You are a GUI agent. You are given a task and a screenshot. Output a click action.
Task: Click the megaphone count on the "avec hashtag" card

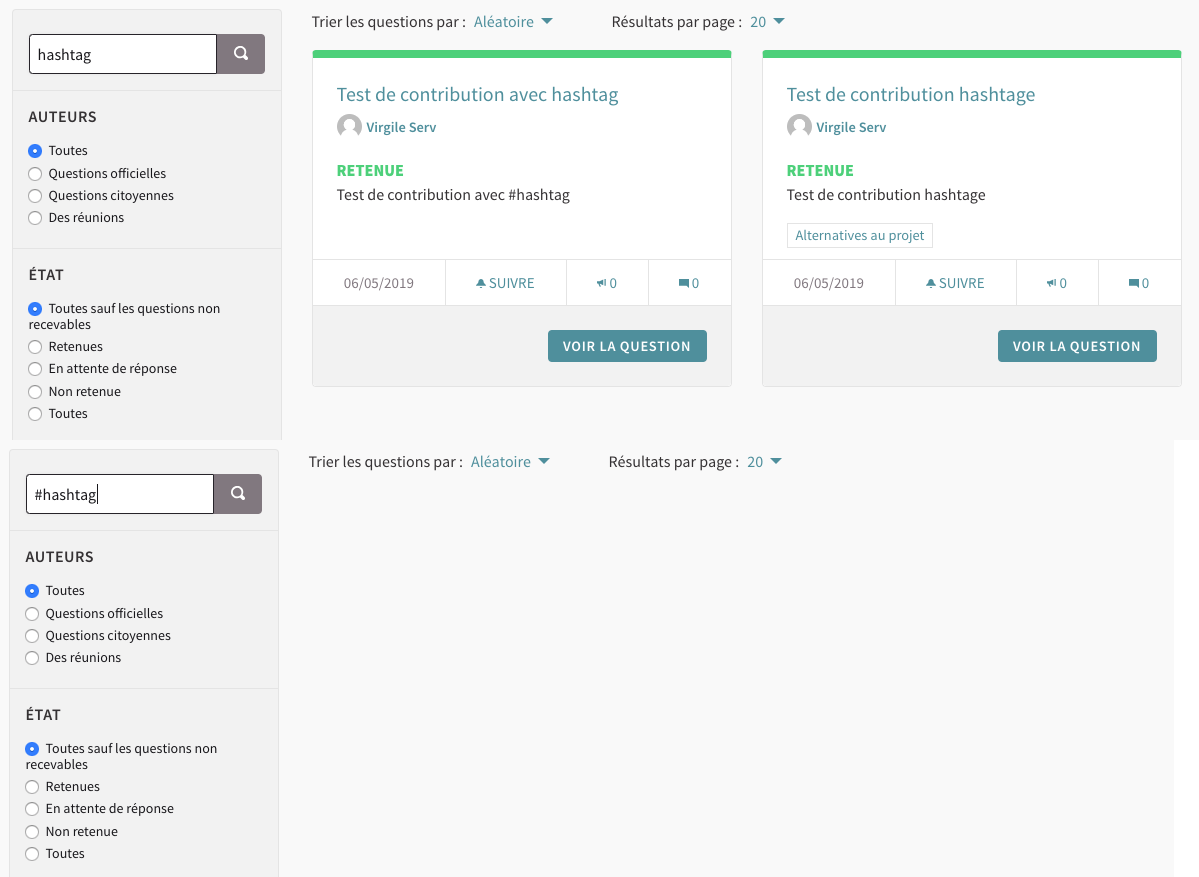click(x=607, y=283)
